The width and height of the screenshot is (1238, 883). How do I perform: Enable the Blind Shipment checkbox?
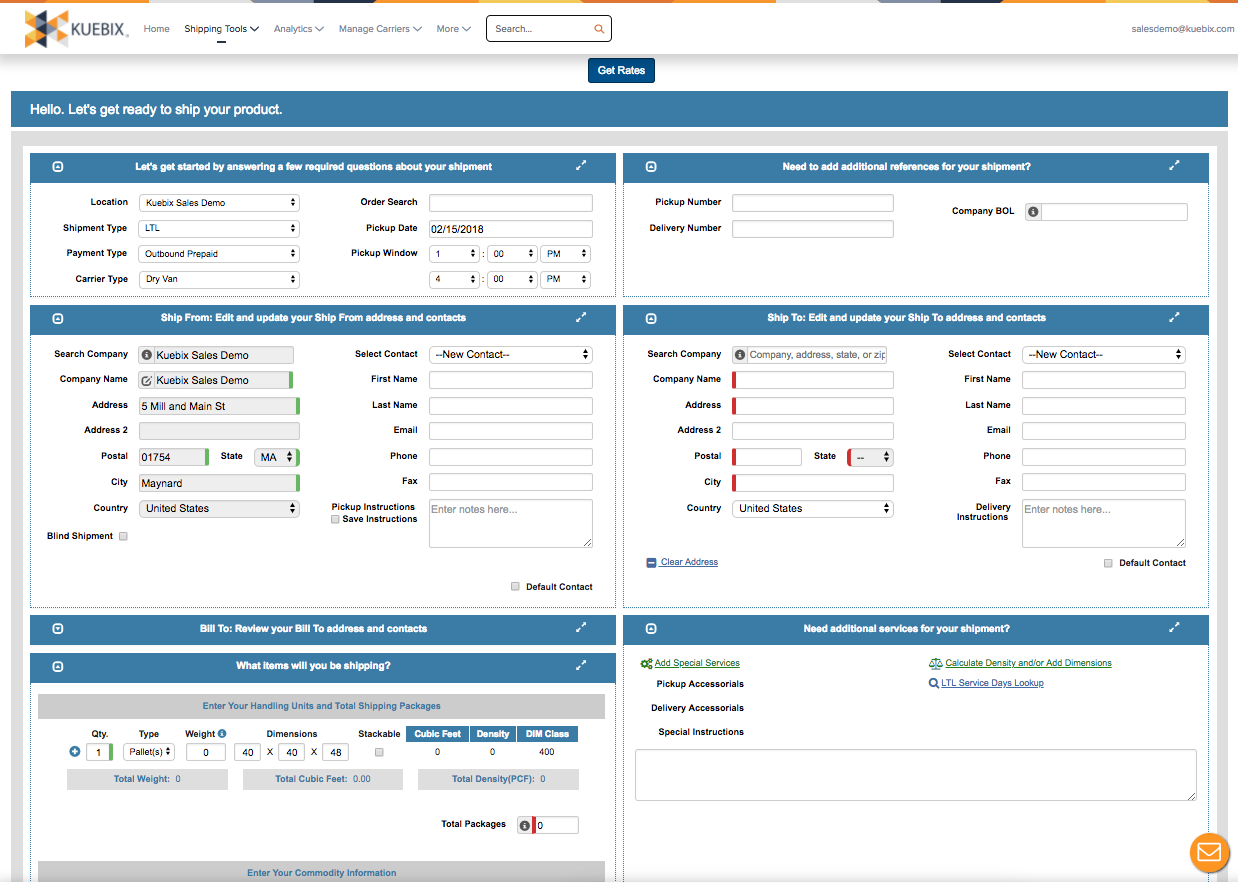(122, 536)
